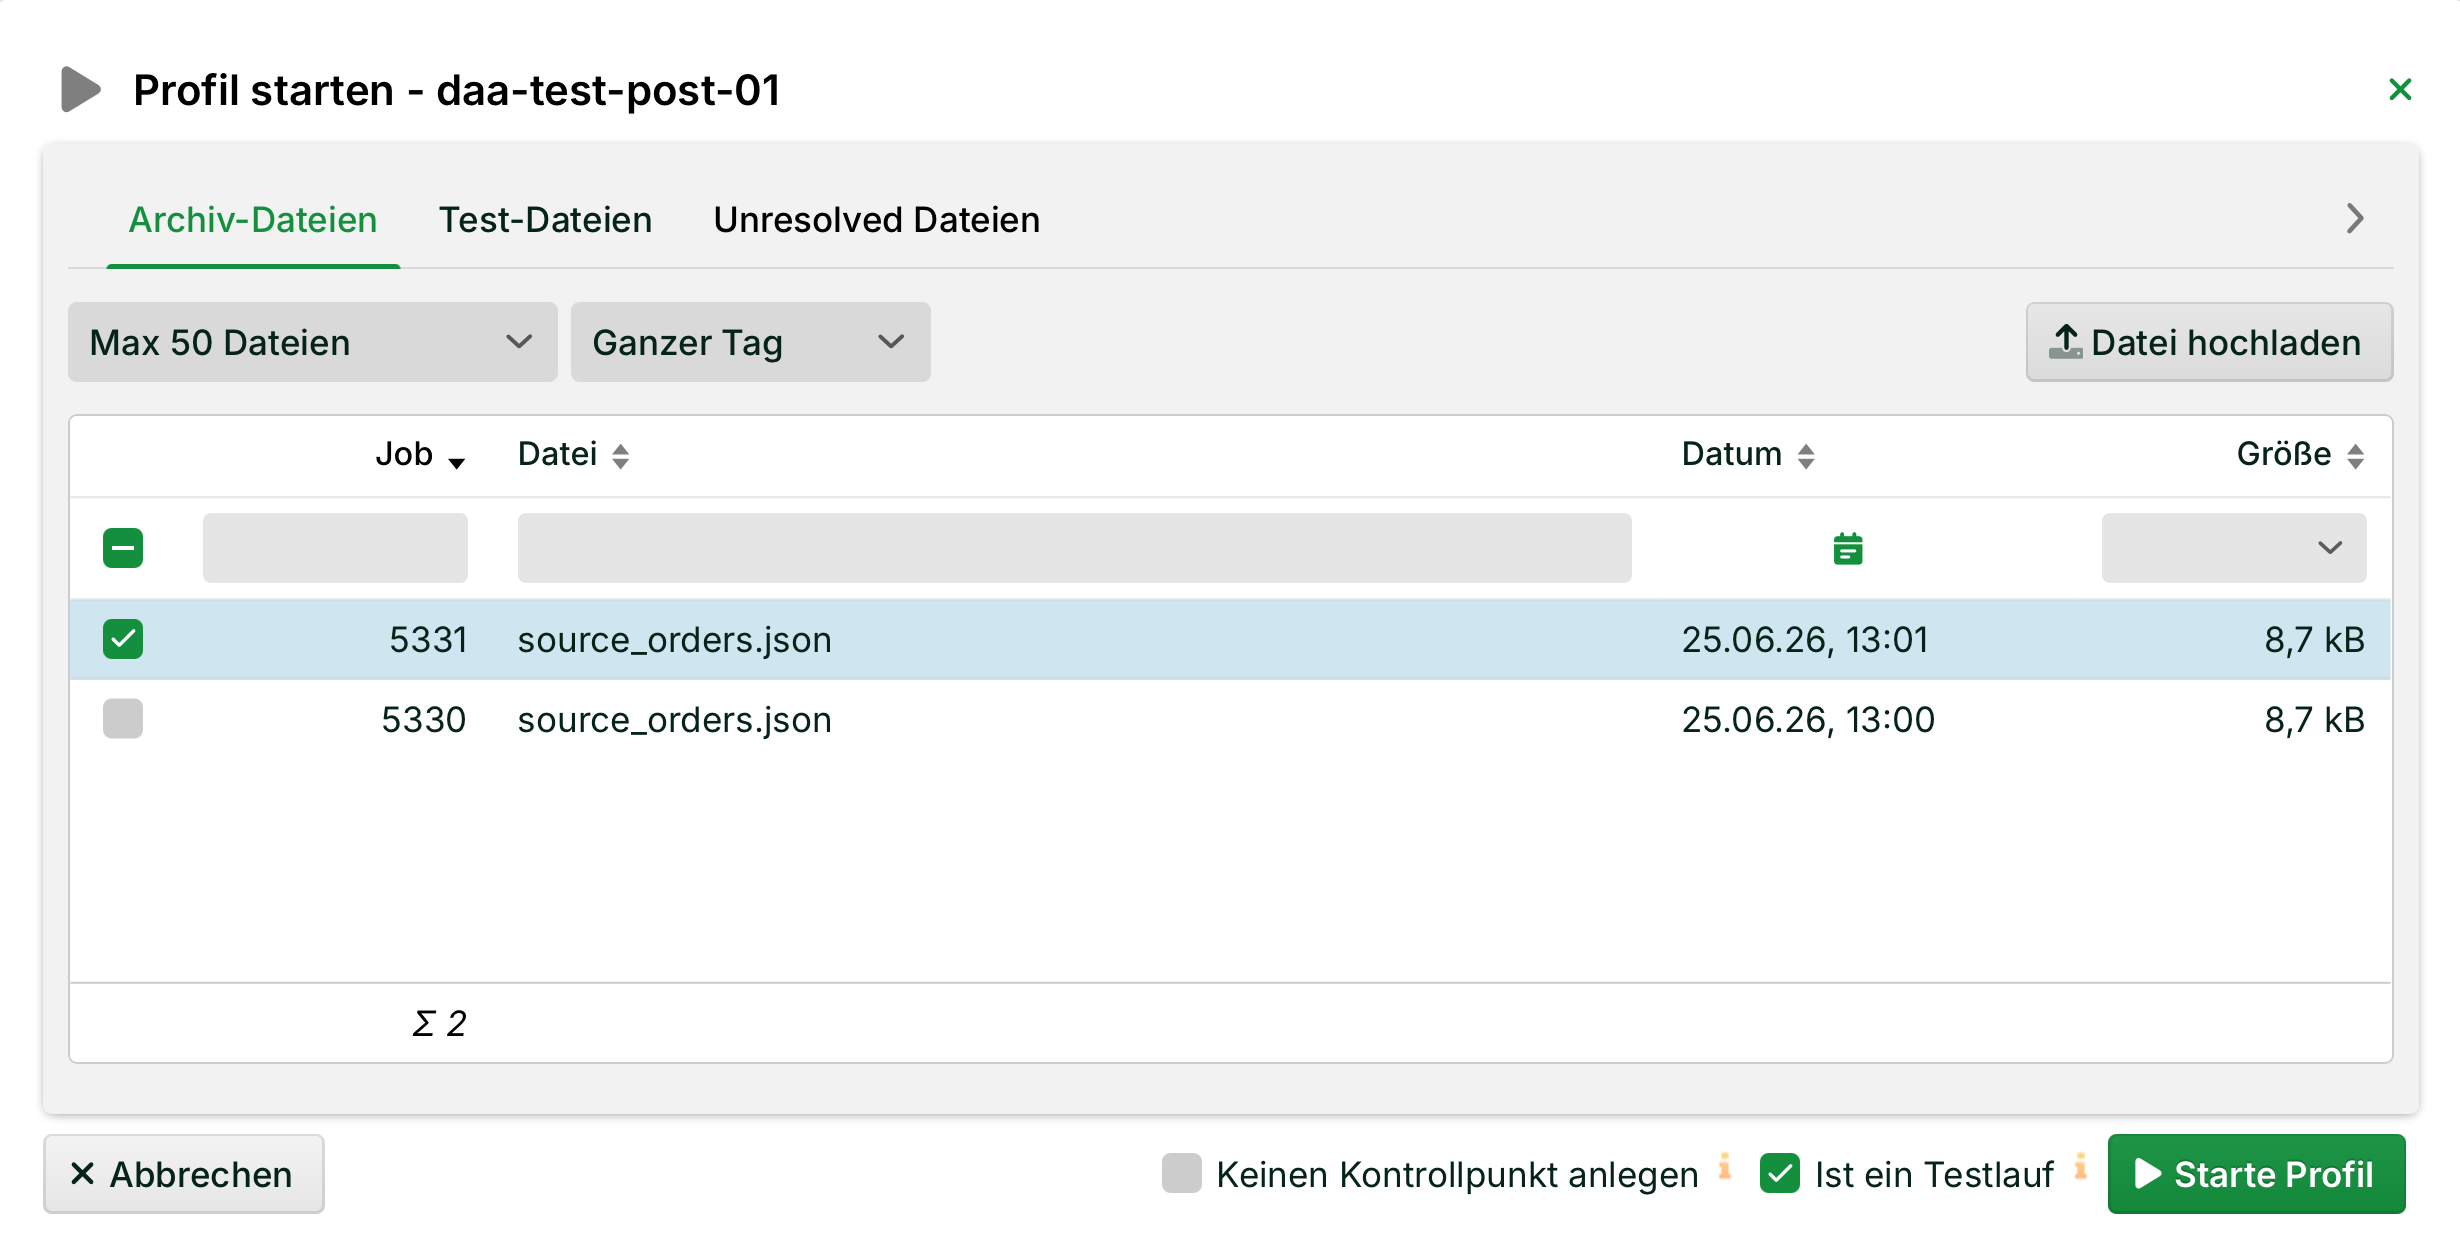Click info icon next to Ist ein Testlauf
The image size is (2460, 1260).
(x=2080, y=1166)
